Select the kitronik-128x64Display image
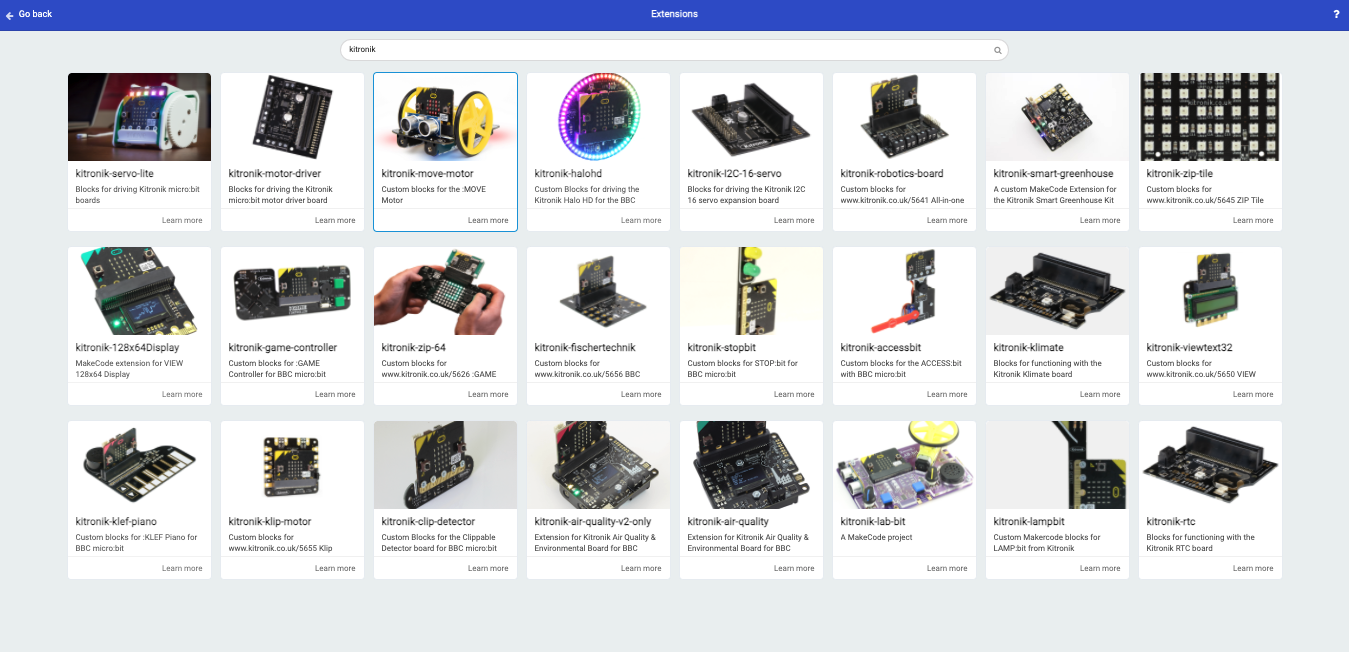The height and width of the screenshot is (652, 1349). 140,291
